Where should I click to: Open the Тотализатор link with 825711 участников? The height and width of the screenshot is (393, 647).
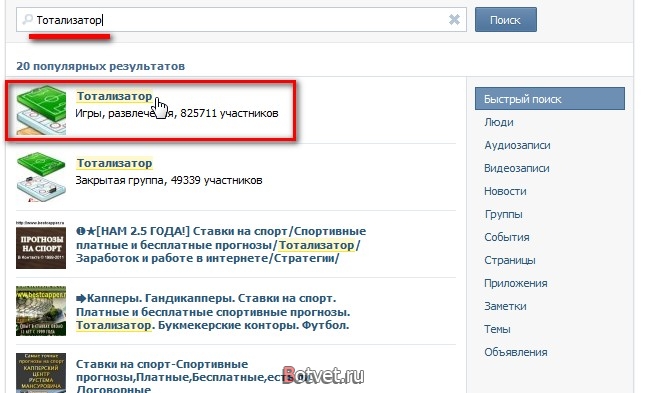pos(114,96)
